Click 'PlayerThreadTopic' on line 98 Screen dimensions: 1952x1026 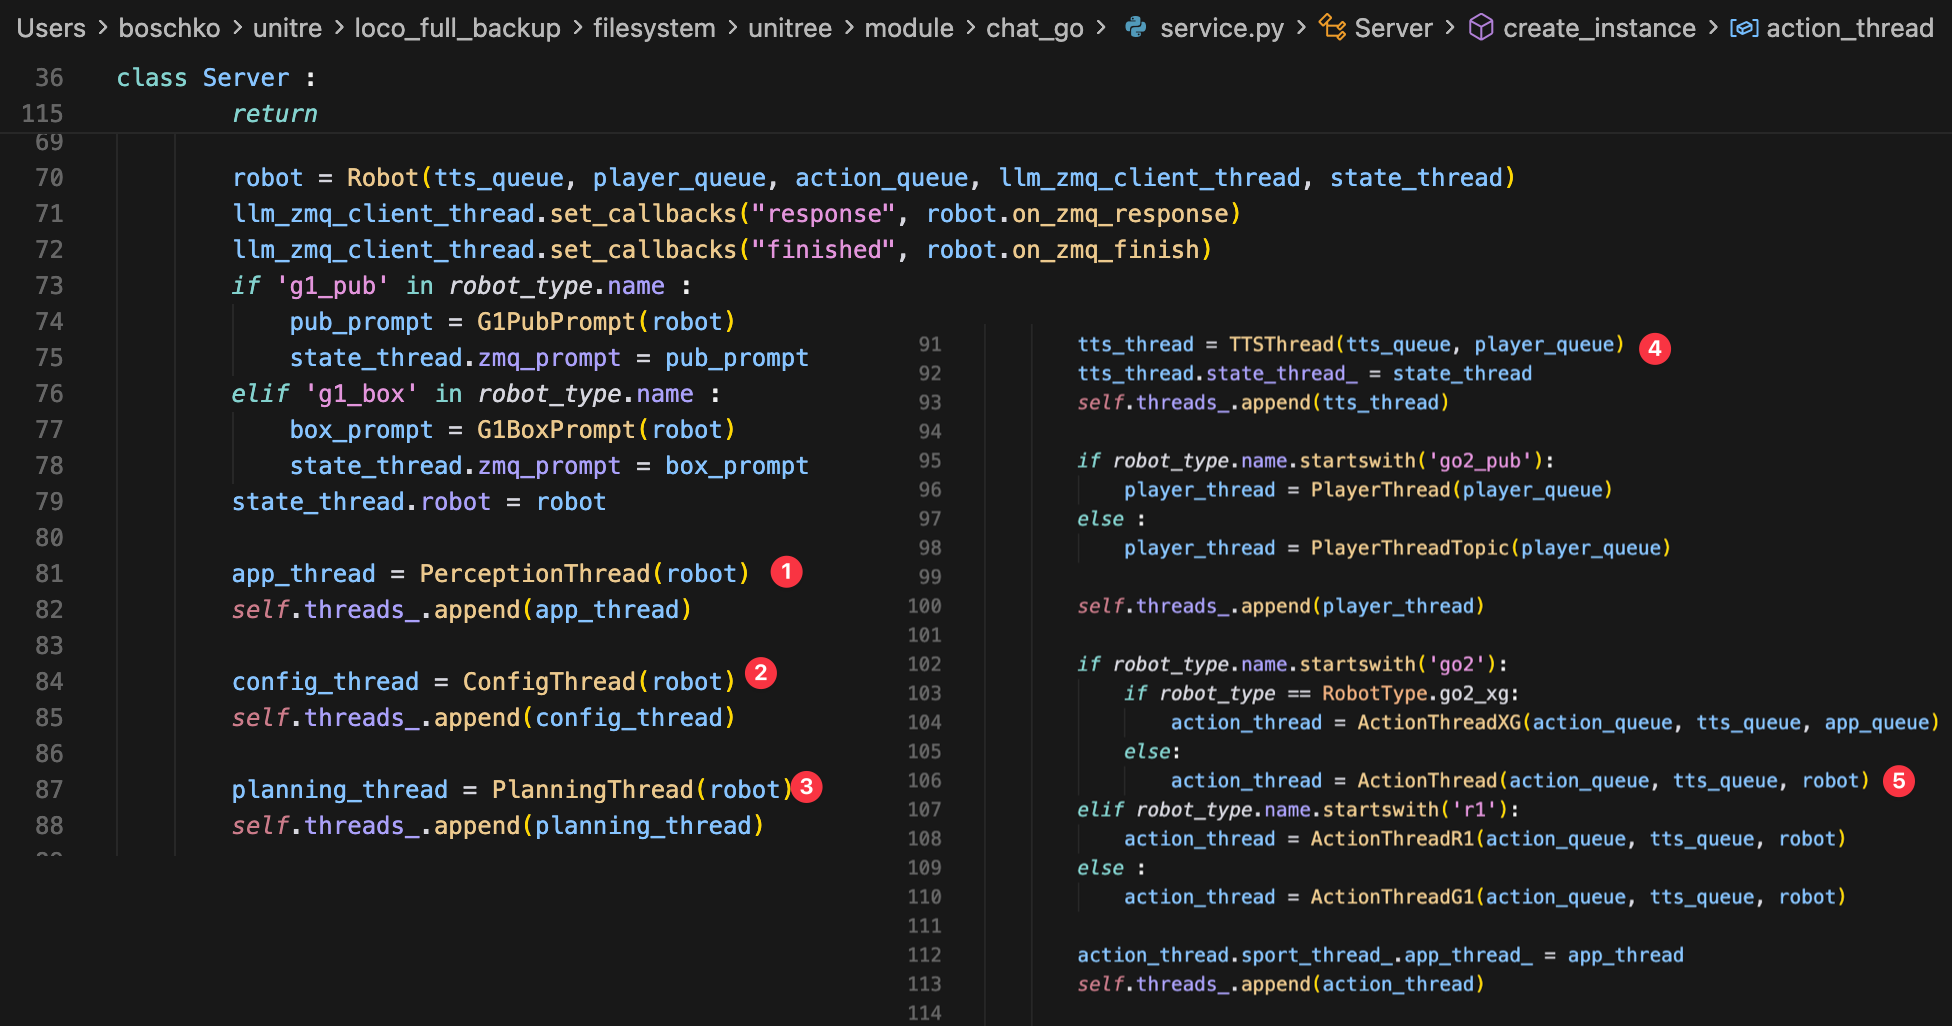[x=1410, y=548]
